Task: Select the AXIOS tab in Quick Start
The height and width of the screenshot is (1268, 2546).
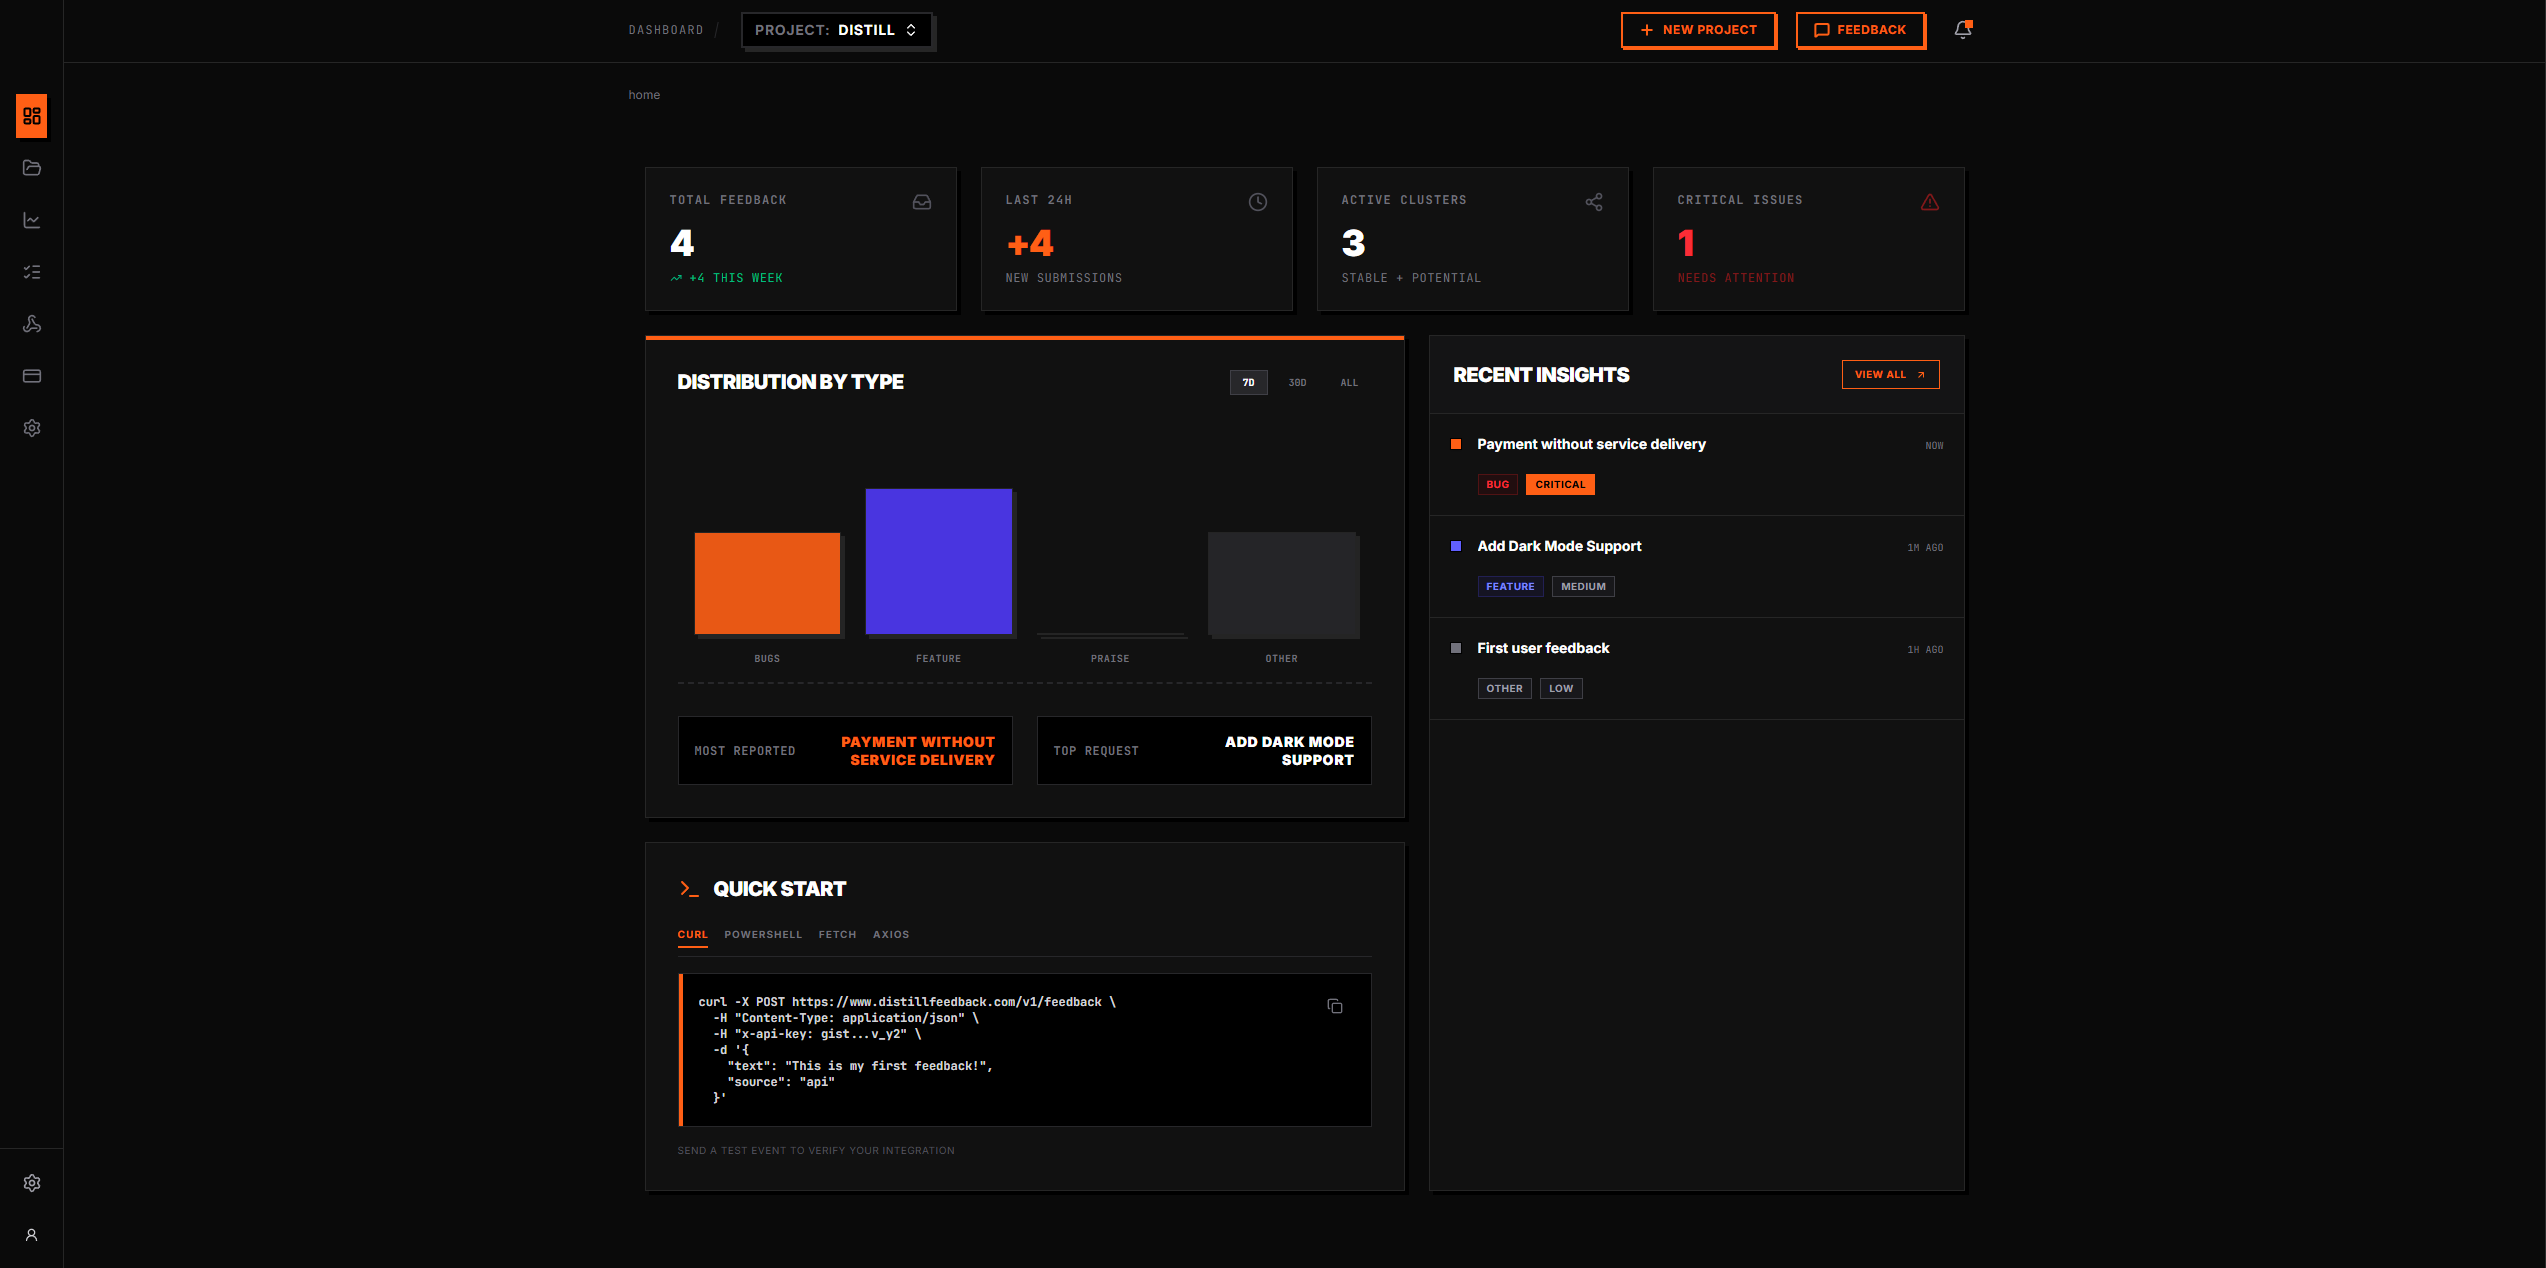Action: point(891,934)
